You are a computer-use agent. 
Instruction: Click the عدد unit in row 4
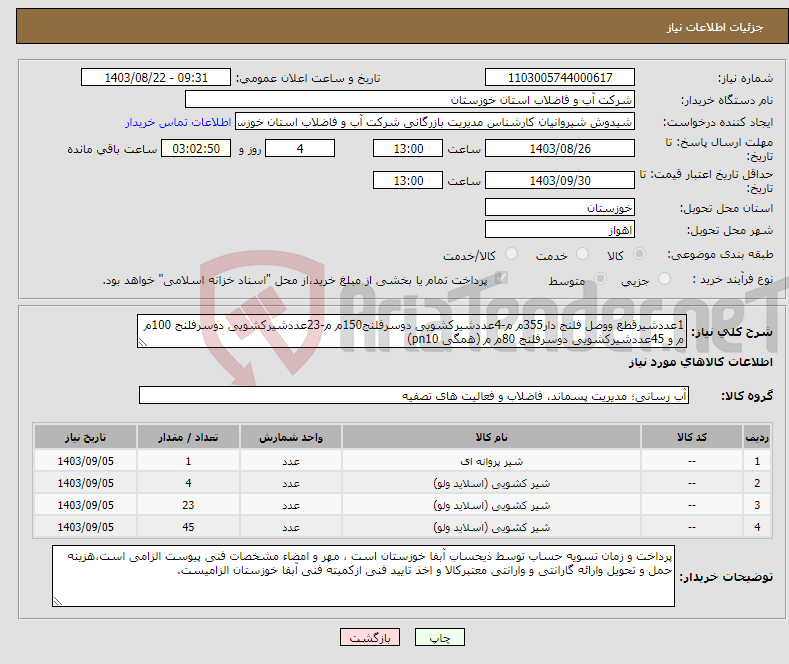[291, 528]
